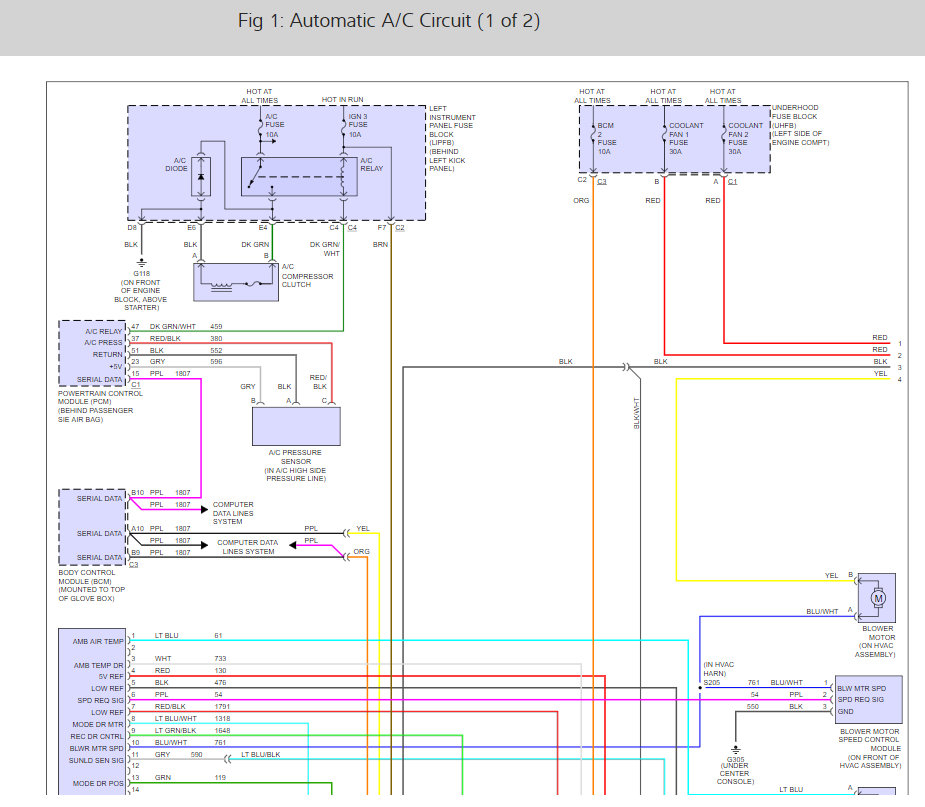Click the 'ORG' wire label under connector C3
The width and height of the screenshot is (925, 807).
581,201
